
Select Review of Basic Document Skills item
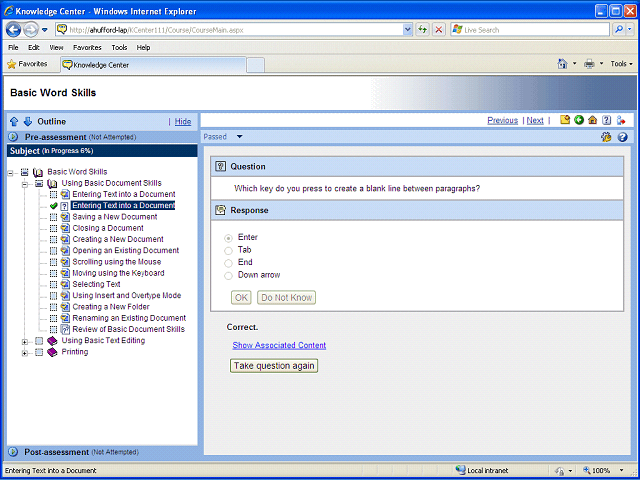pos(129,329)
